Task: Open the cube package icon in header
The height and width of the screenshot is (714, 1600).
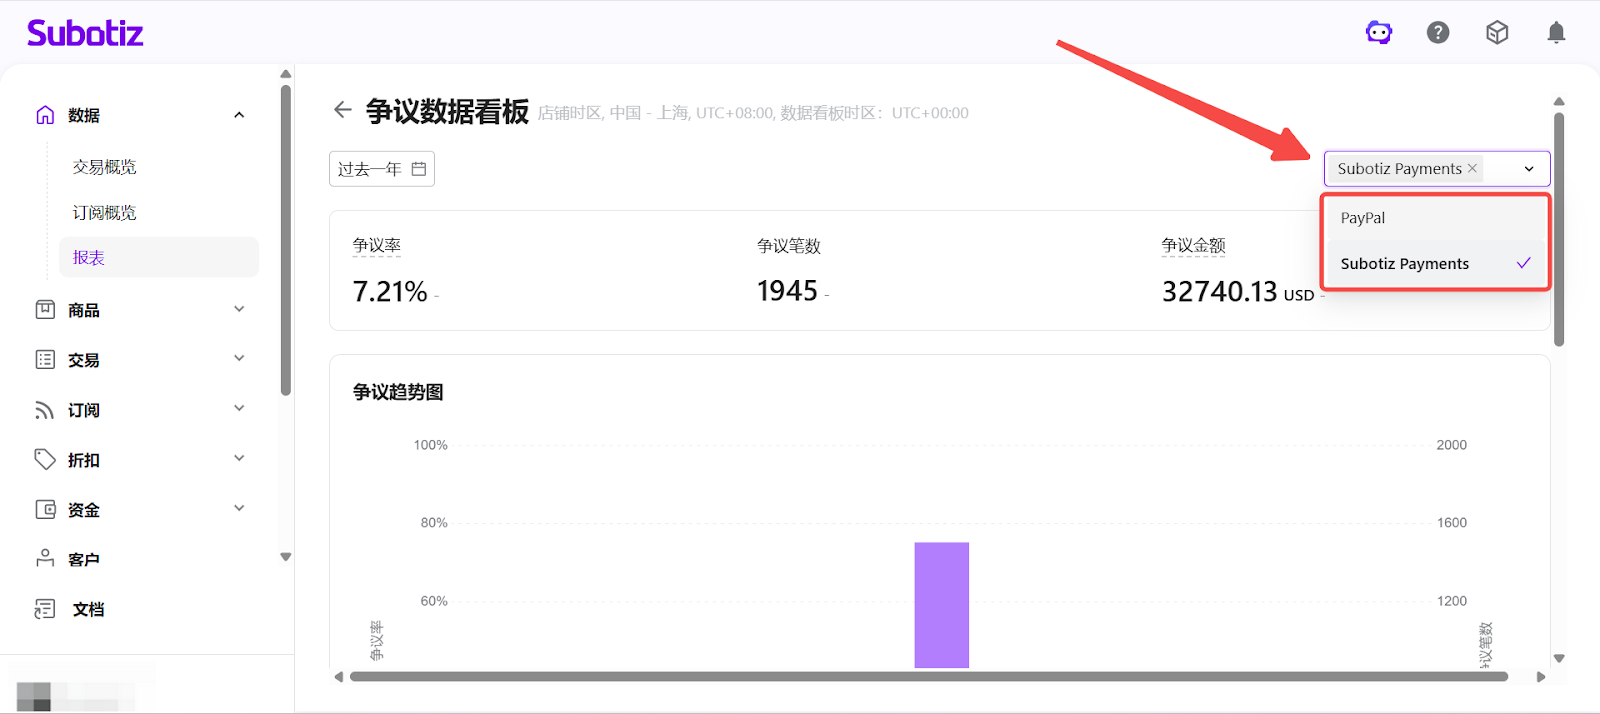Action: [x=1497, y=33]
